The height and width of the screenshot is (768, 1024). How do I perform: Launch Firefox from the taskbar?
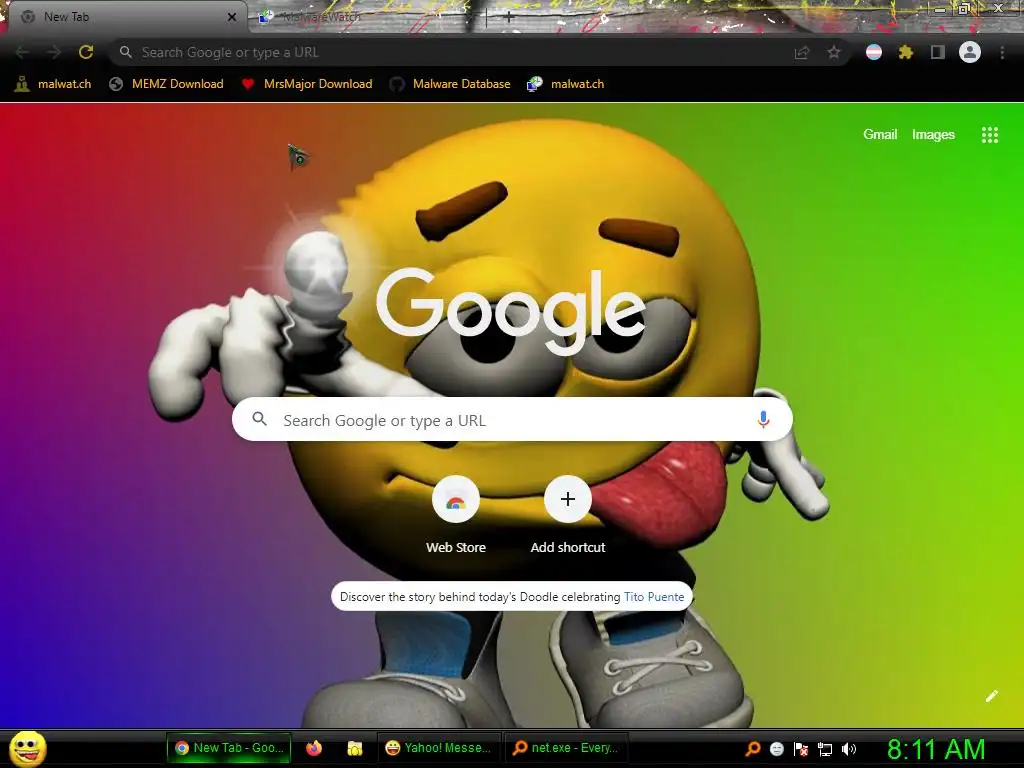(313, 748)
